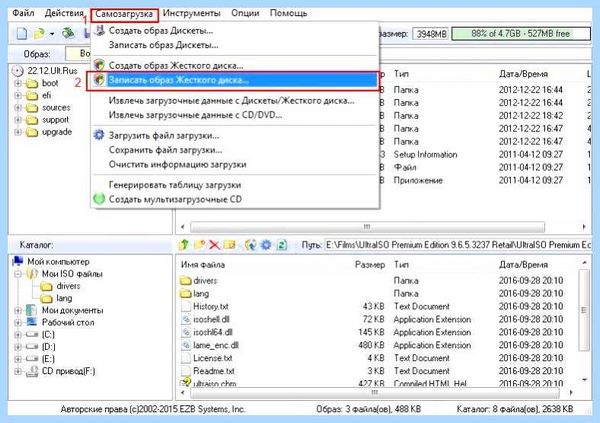Open the Действия menu

click(x=64, y=13)
